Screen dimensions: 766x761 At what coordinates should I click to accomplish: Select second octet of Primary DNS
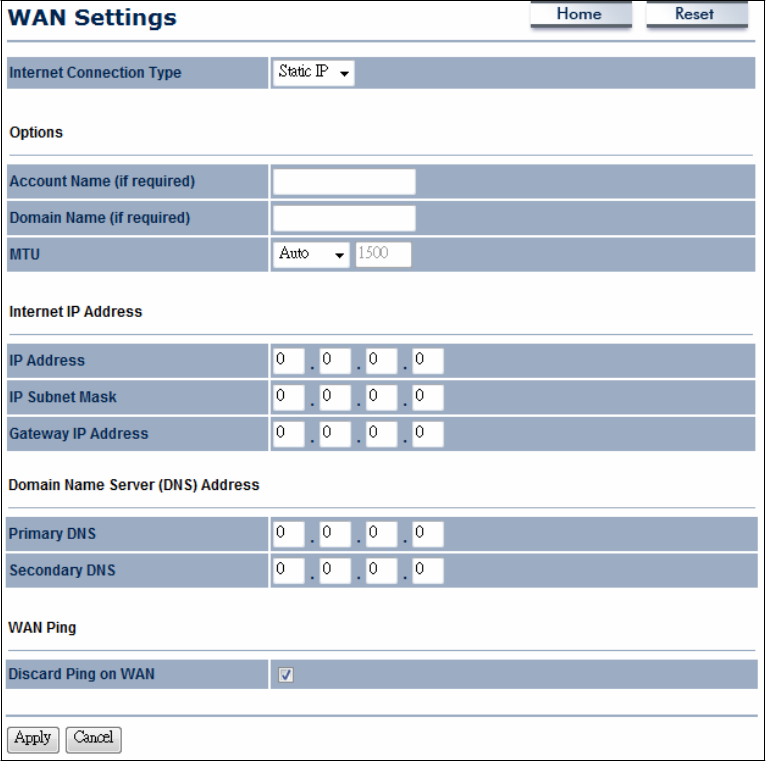tap(335, 534)
